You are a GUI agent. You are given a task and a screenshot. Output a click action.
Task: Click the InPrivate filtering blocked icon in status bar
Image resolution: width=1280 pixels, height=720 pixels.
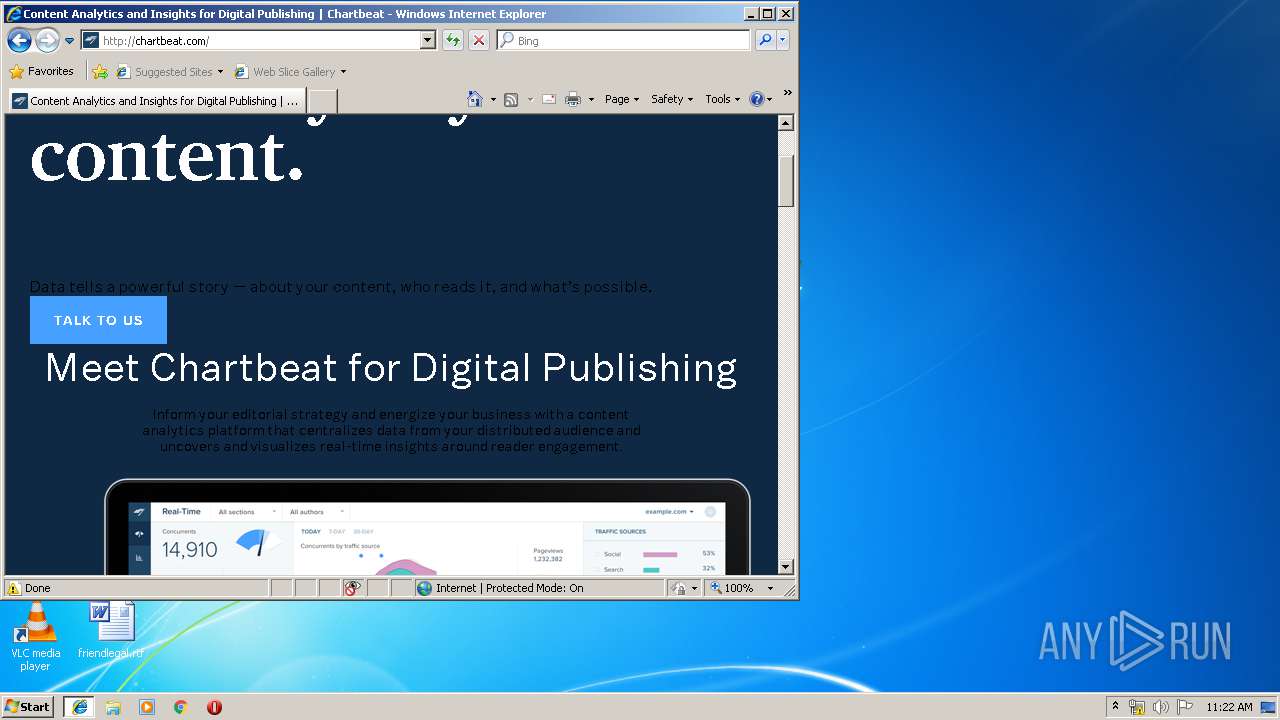point(352,588)
